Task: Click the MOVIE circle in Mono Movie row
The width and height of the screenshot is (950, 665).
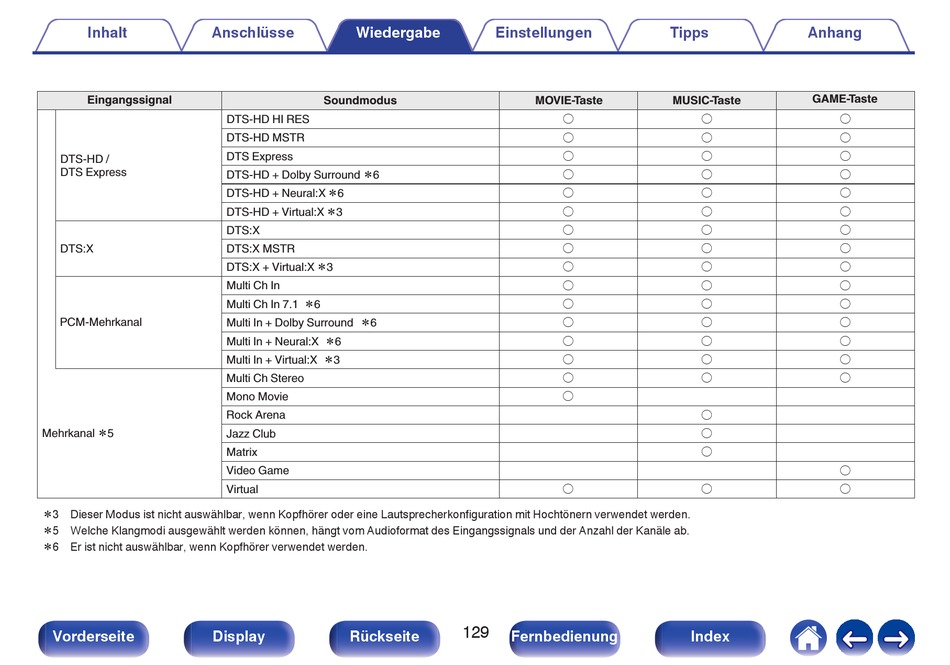Action: 568,396
